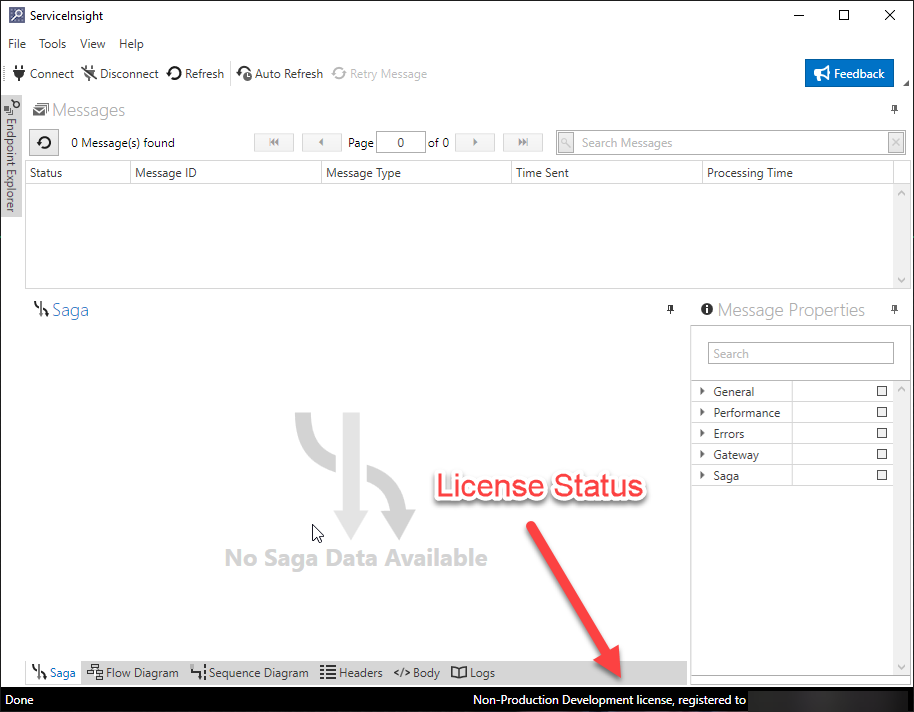914x712 pixels.
Task: Open the Tools menu
Action: [x=52, y=44]
